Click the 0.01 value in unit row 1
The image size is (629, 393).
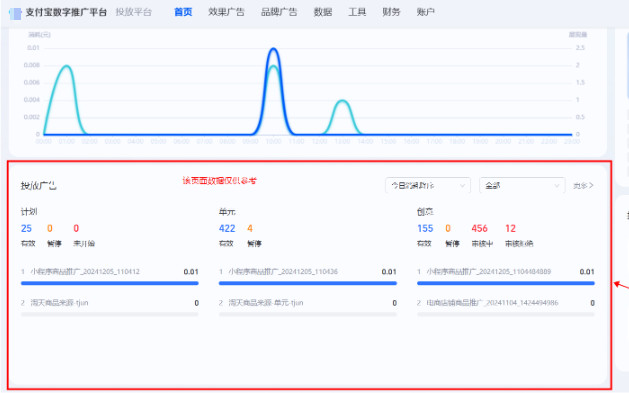389,271
